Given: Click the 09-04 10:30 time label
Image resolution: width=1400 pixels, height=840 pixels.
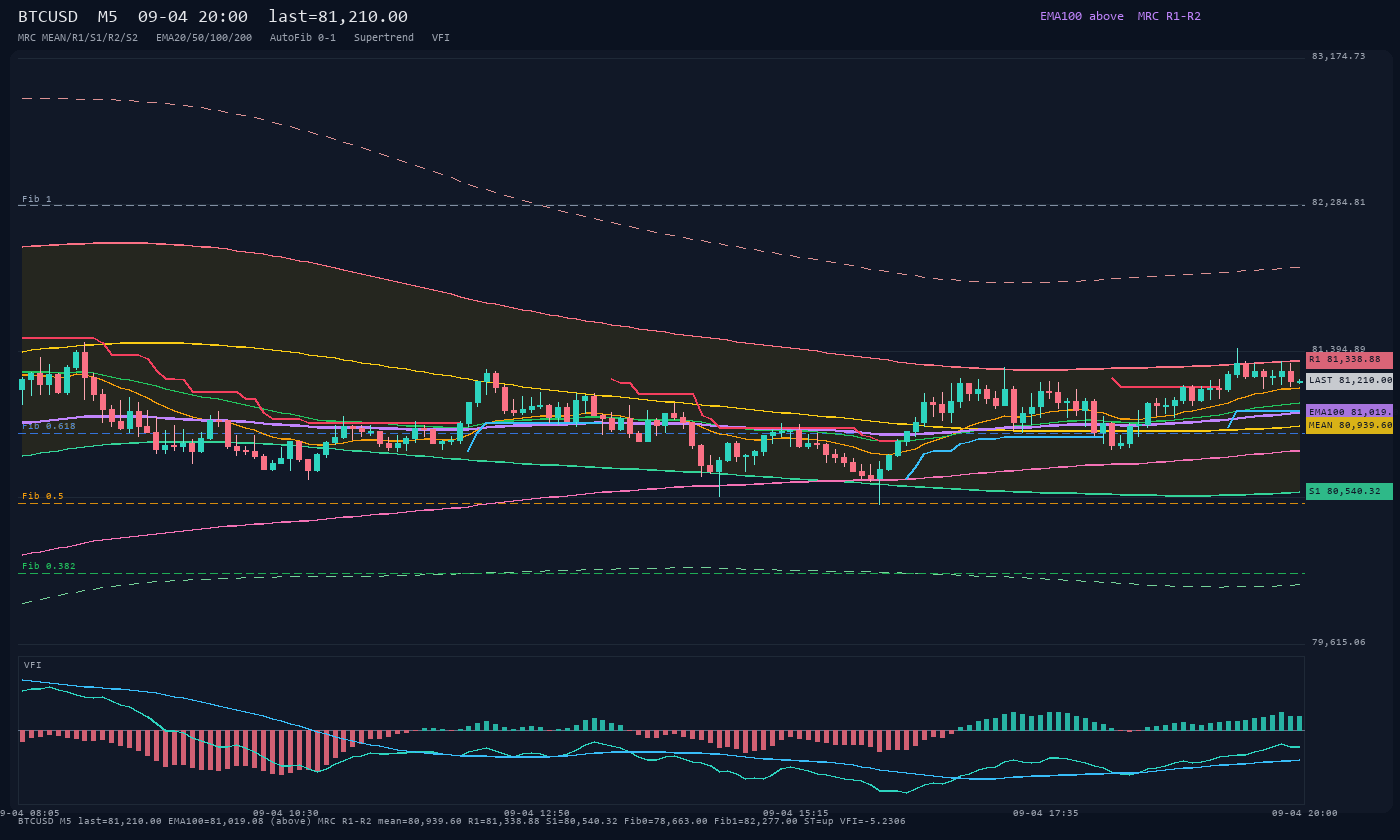Looking at the screenshot, I should pyautogui.click(x=286, y=813).
